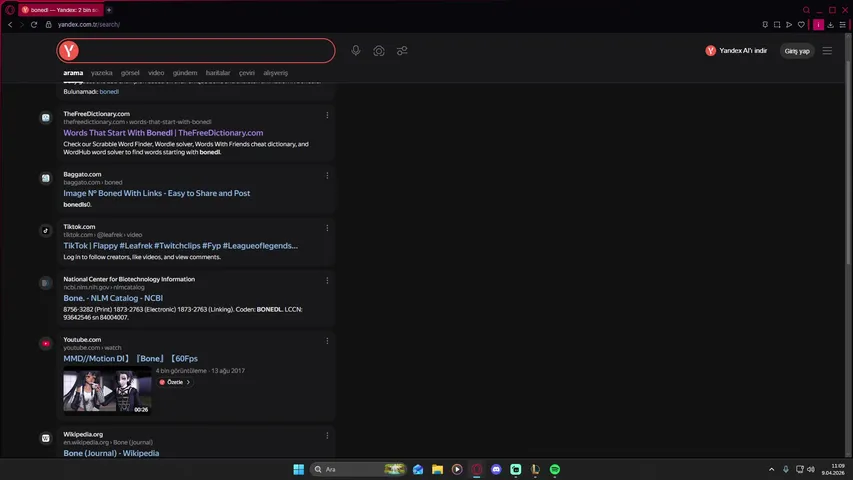Open the snapshot tool in the address bar
The image size is (853, 480).
[x=777, y=24]
